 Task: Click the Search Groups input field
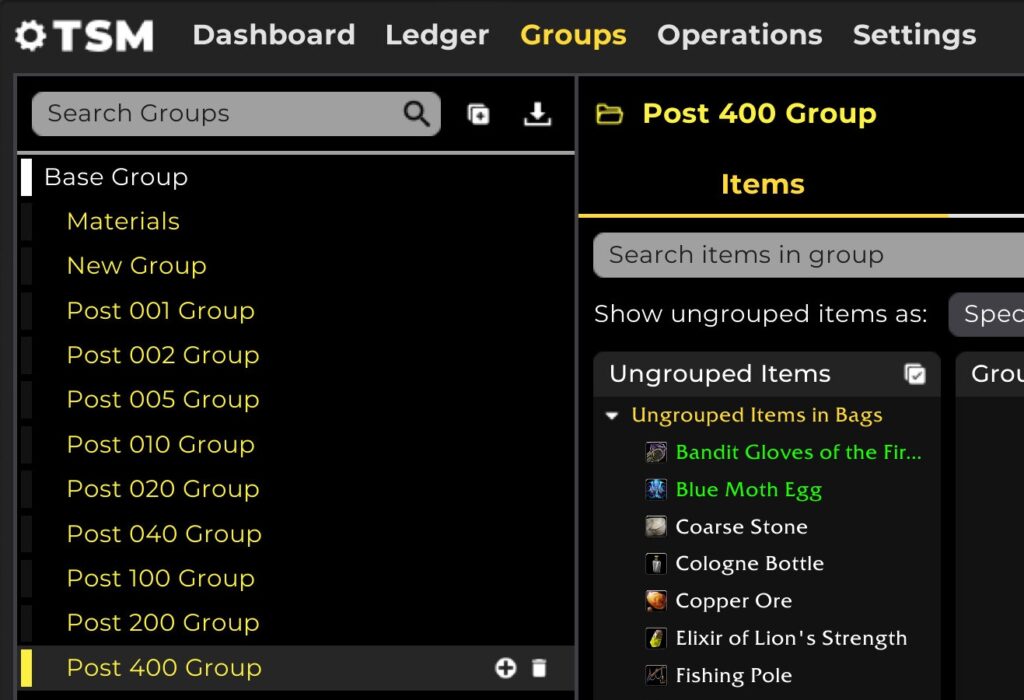pyautogui.click(x=220, y=114)
